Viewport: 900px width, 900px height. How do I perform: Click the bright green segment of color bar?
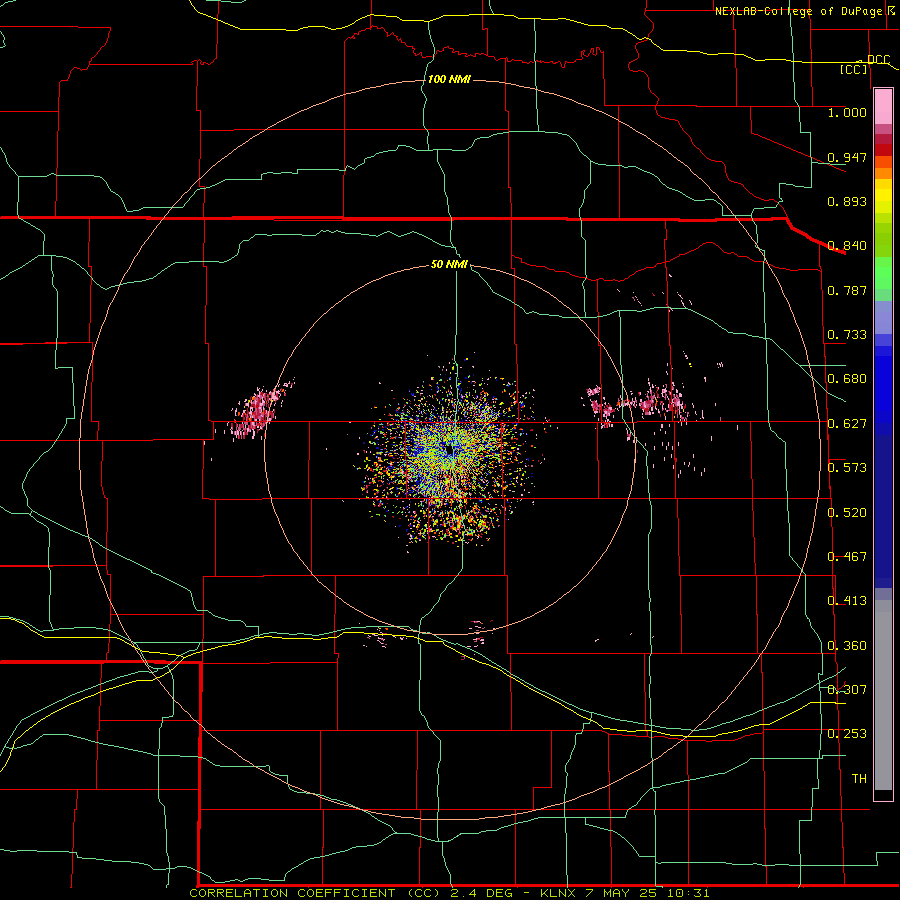click(883, 273)
